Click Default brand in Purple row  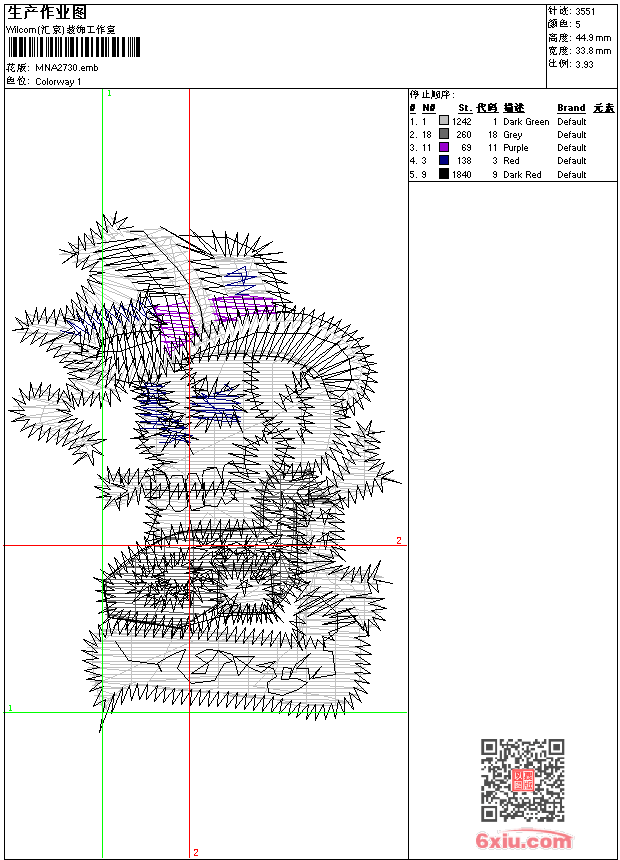tap(572, 148)
